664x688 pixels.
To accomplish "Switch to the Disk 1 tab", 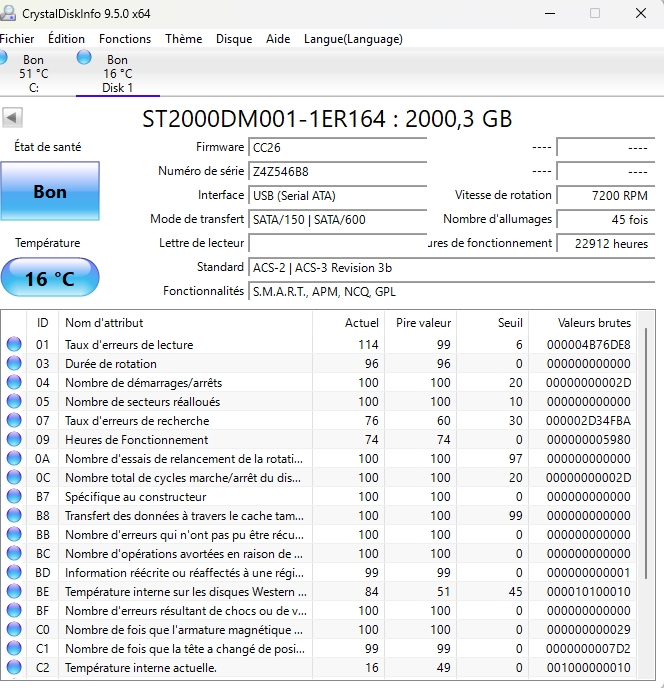I will pyautogui.click(x=117, y=74).
